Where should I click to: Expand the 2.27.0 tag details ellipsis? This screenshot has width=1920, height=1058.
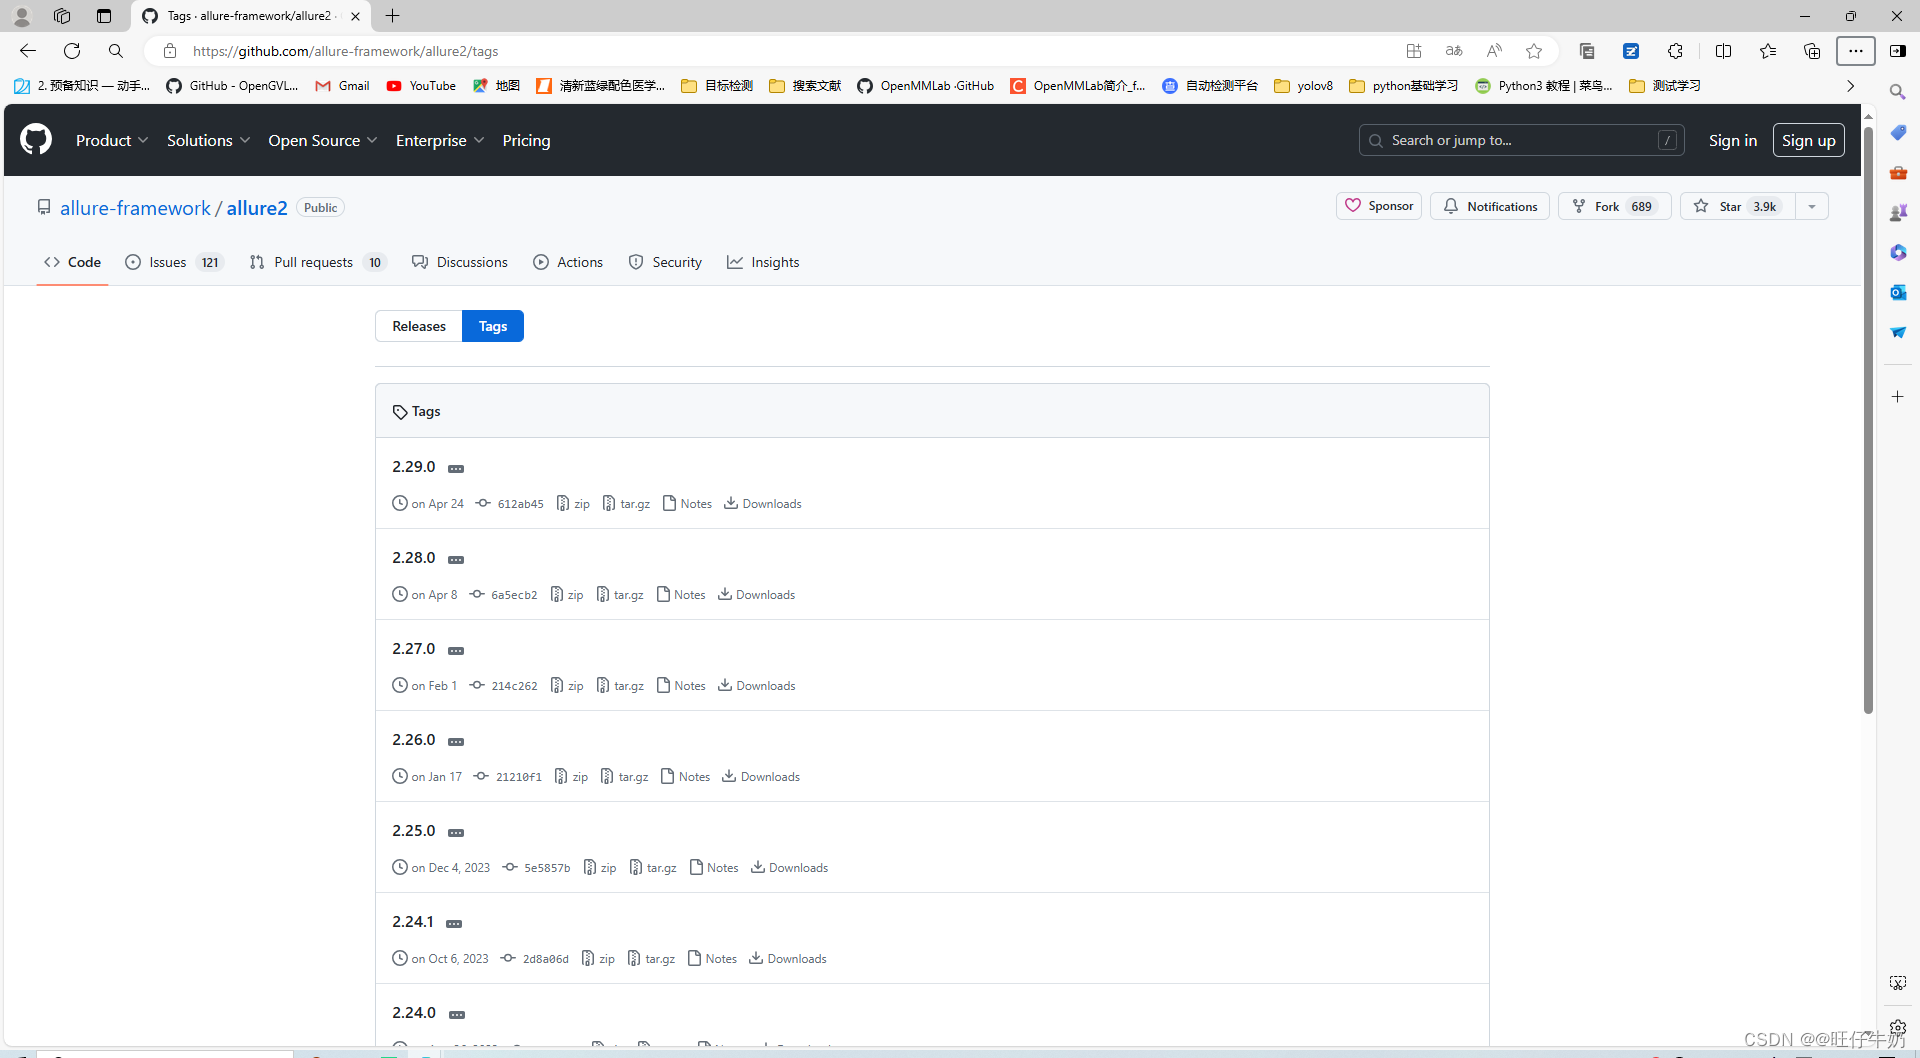pos(456,651)
